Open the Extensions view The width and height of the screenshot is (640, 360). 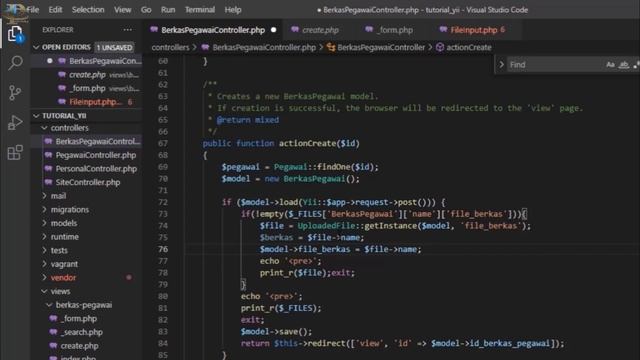click(15, 153)
